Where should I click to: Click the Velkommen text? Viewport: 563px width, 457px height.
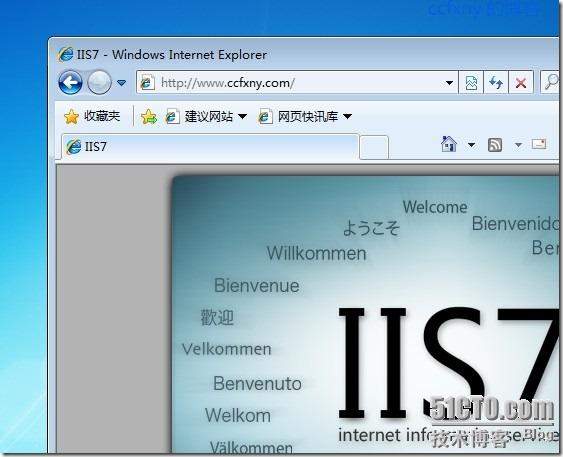(x=227, y=349)
